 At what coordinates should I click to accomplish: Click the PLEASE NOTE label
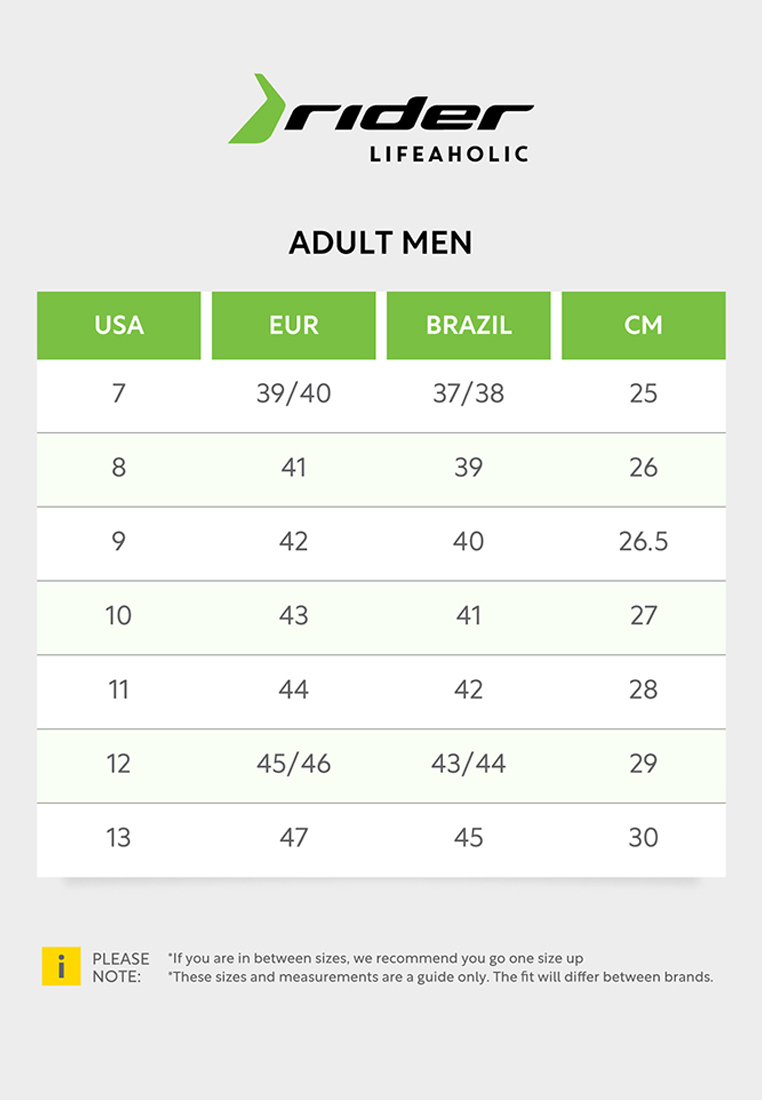point(120,967)
